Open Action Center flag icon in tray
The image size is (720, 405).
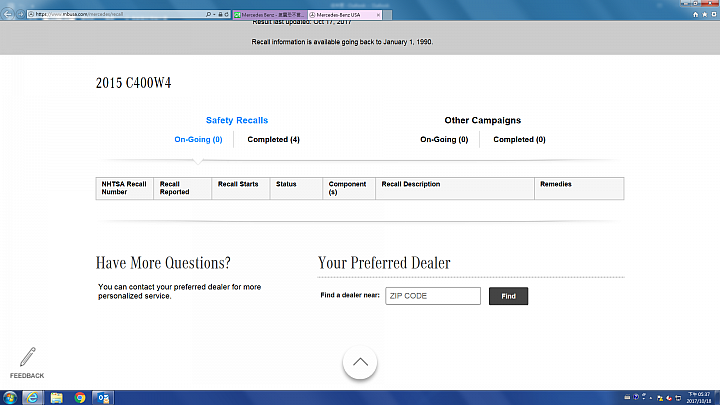point(660,398)
